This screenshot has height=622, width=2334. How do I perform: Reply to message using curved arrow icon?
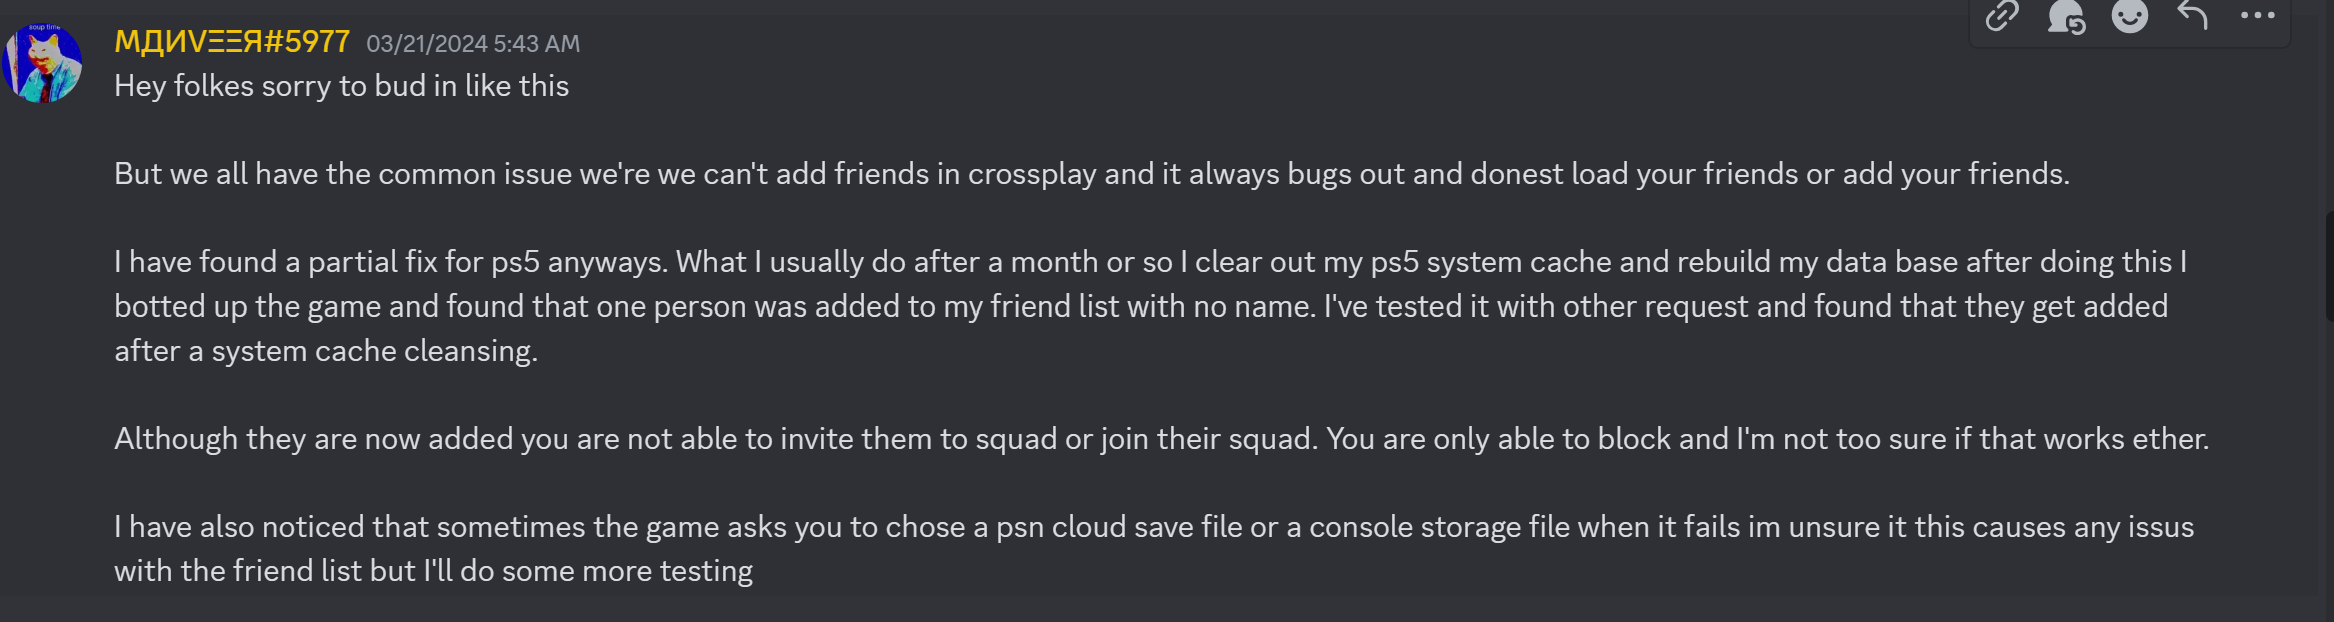[2192, 16]
